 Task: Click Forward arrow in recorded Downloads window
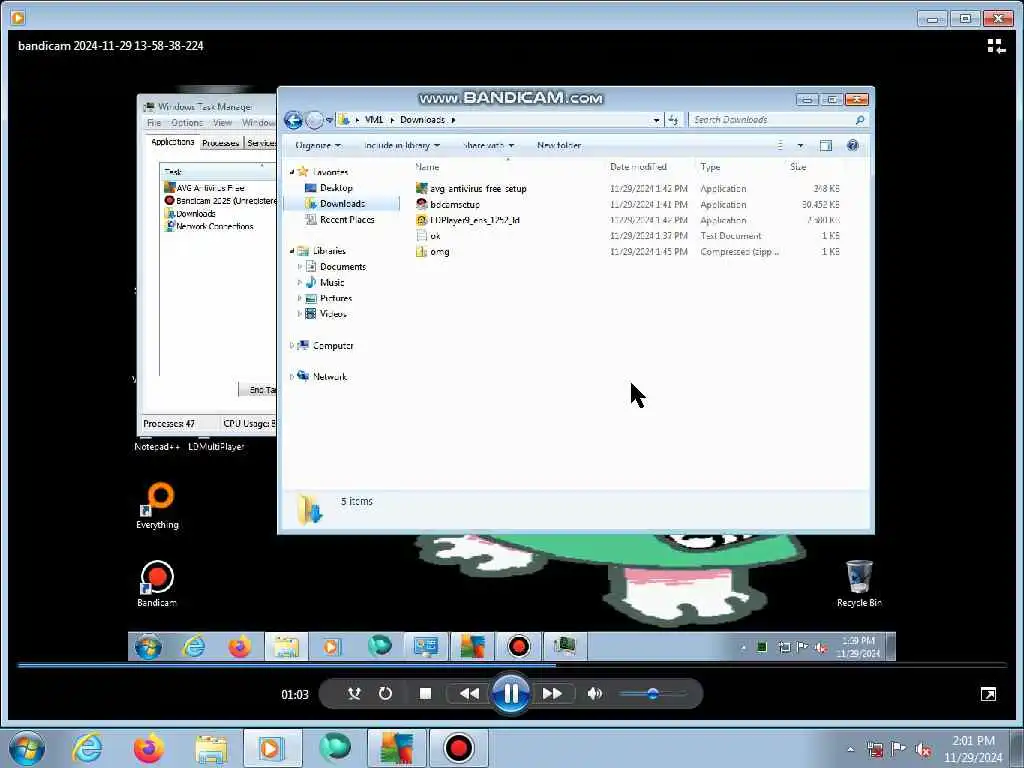coord(315,120)
